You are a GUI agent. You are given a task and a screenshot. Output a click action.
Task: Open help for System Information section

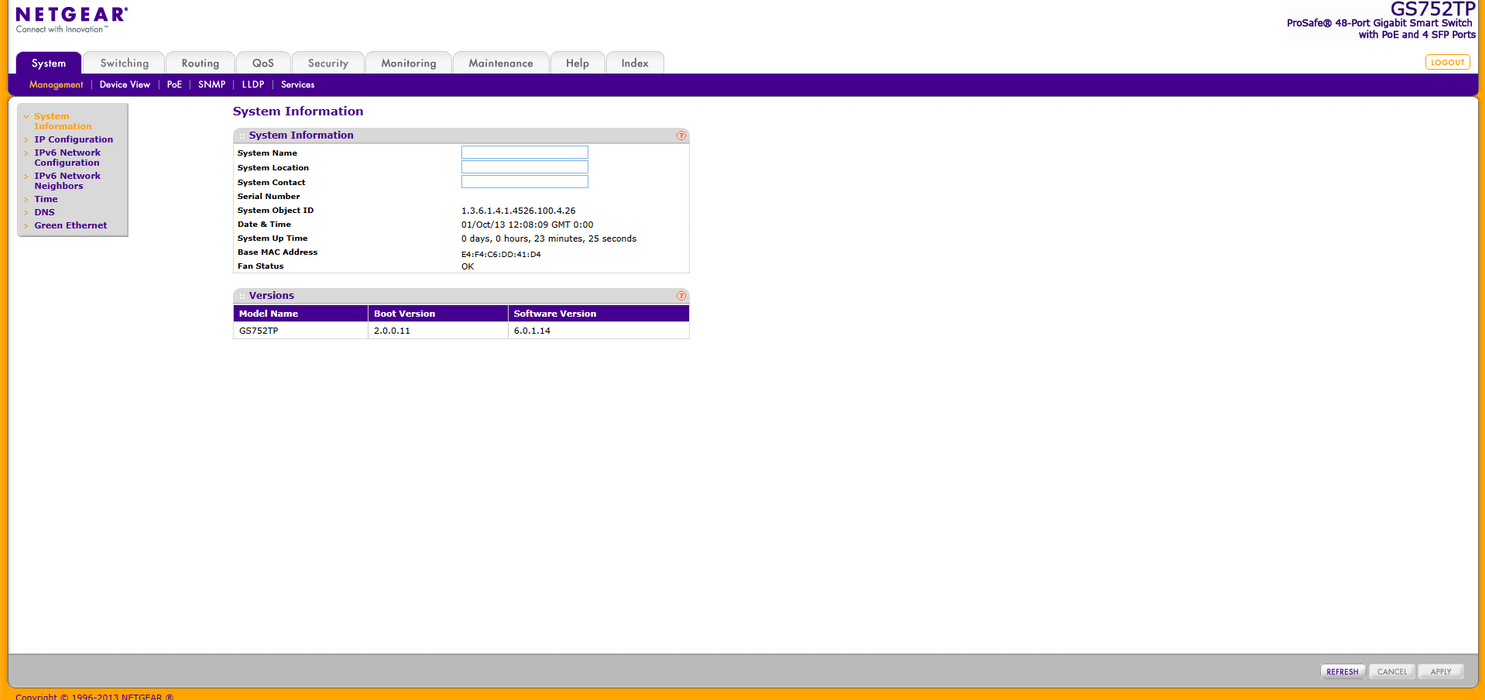(681, 135)
